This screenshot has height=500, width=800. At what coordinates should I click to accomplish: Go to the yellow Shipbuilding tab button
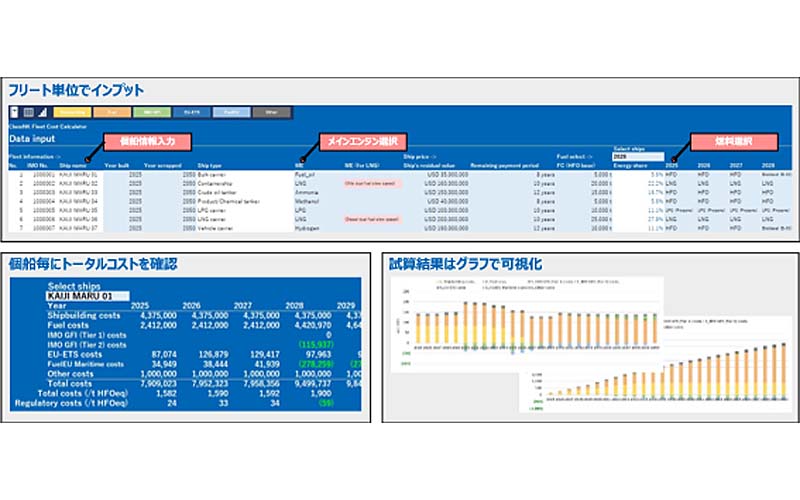(x=72, y=112)
